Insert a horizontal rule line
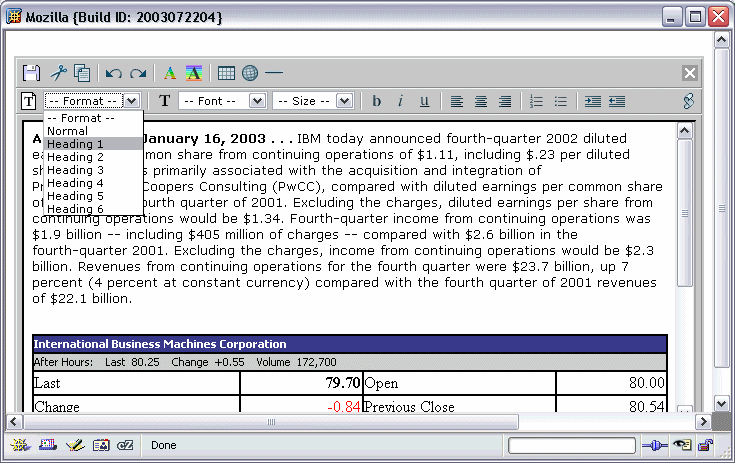Viewport: 735px width, 463px height. 274,73
